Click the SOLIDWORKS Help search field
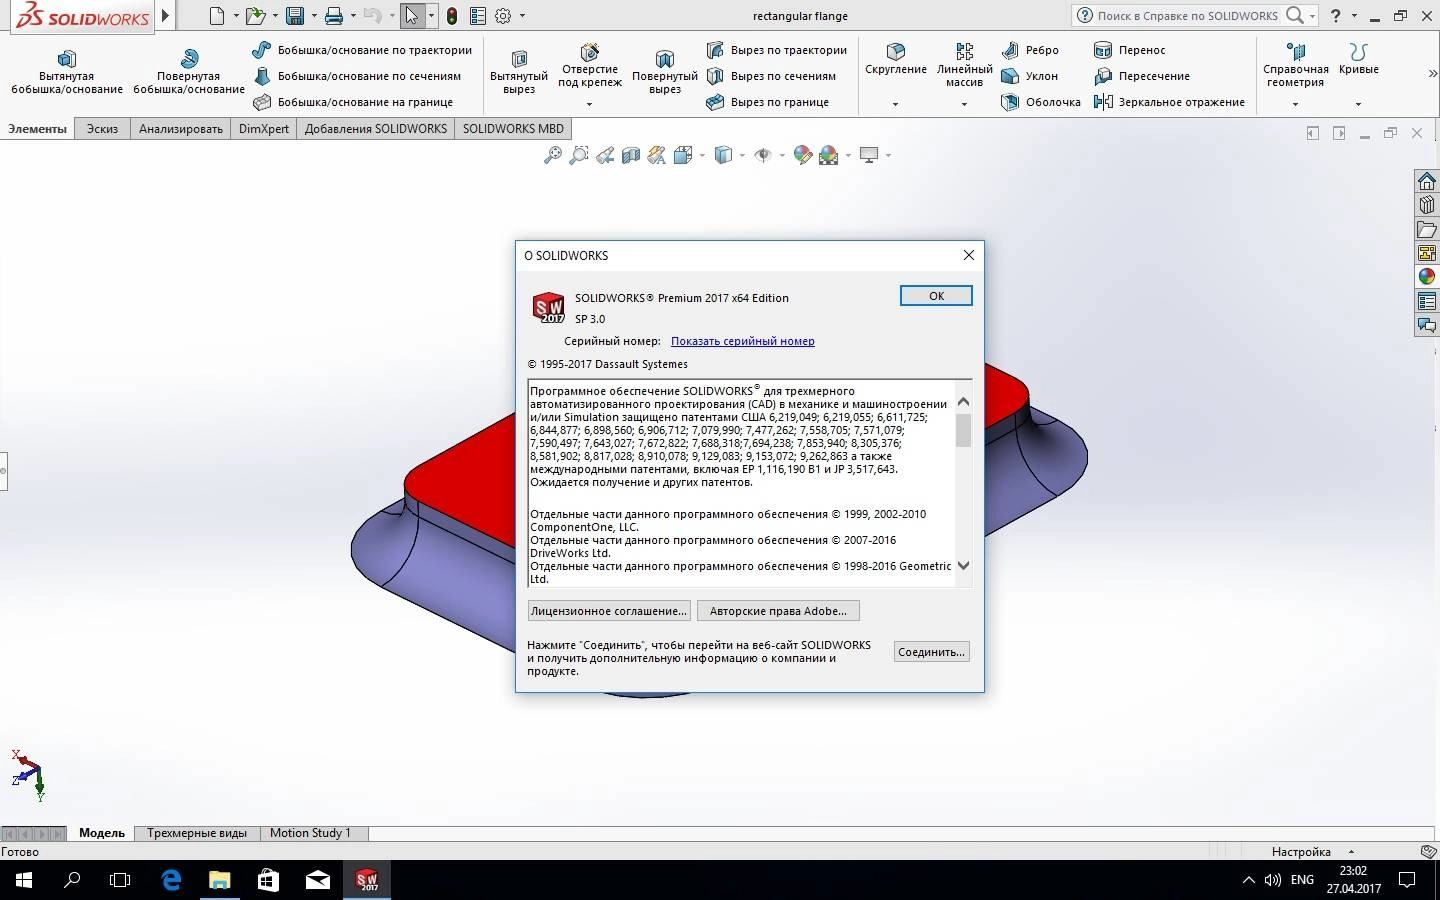This screenshot has width=1440, height=900. pyautogui.click(x=1188, y=16)
